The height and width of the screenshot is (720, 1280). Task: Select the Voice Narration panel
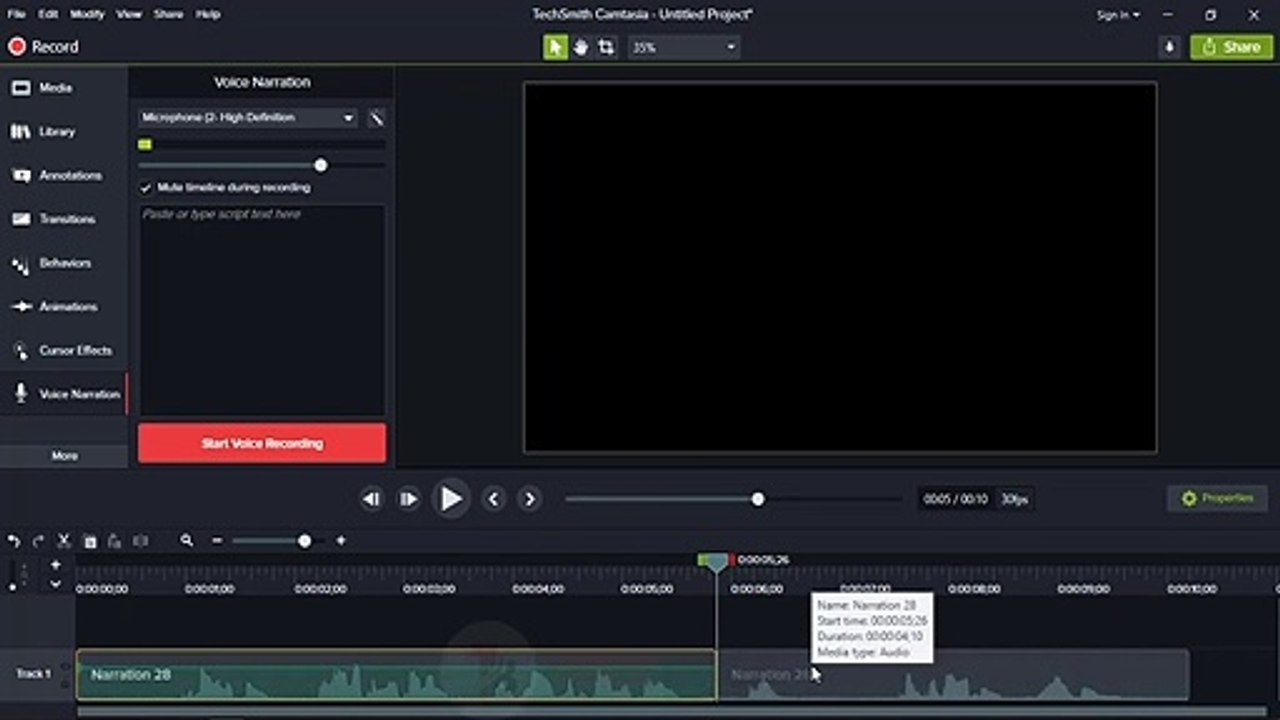(x=64, y=394)
